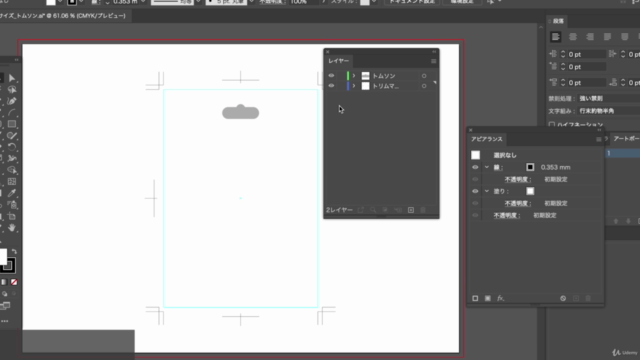Select the Pen tool
The image size is (640, 360).
pos(12,101)
